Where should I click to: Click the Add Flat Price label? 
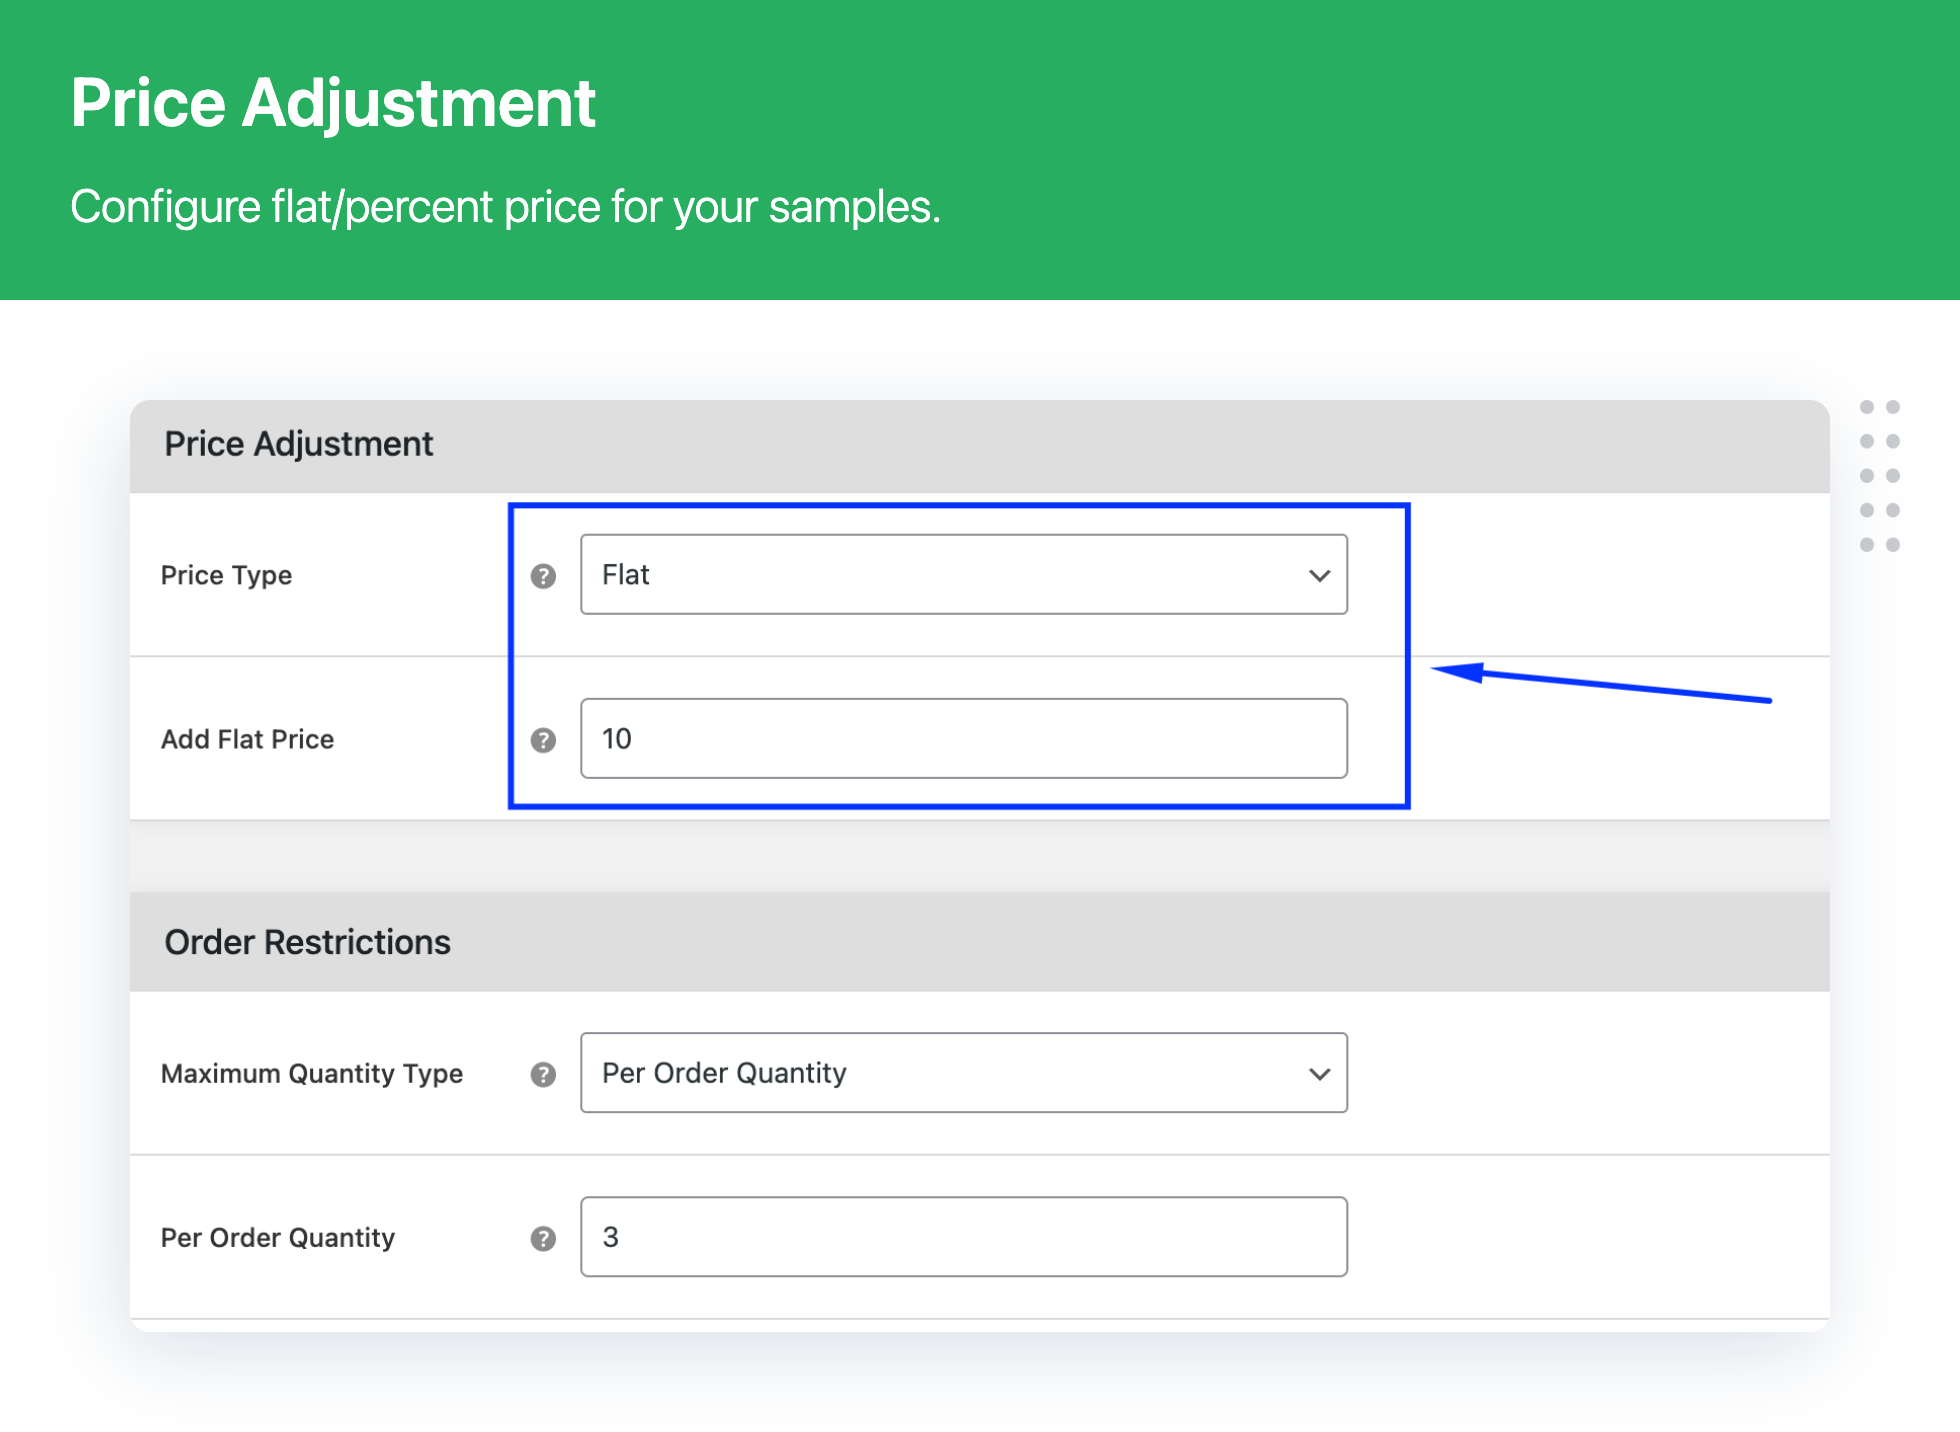(247, 739)
